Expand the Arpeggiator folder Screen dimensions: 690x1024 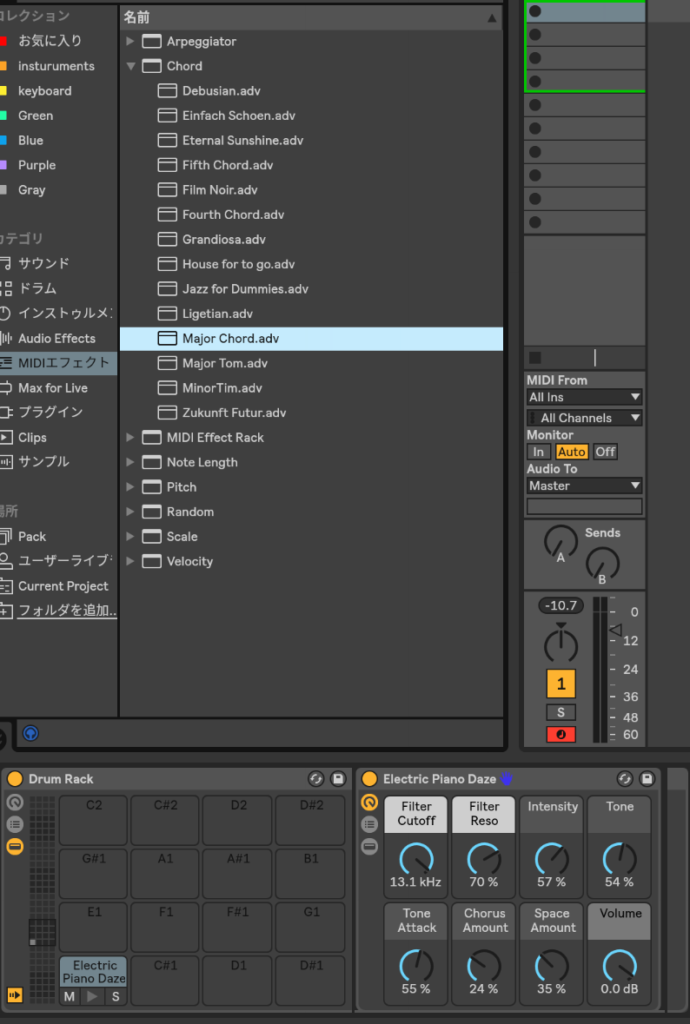pyautogui.click(x=130, y=42)
